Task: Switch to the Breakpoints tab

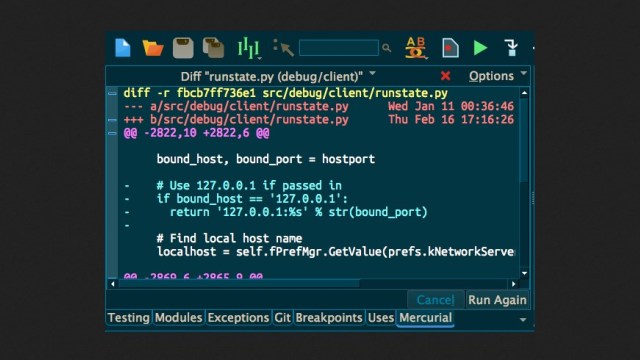Action: [x=329, y=318]
